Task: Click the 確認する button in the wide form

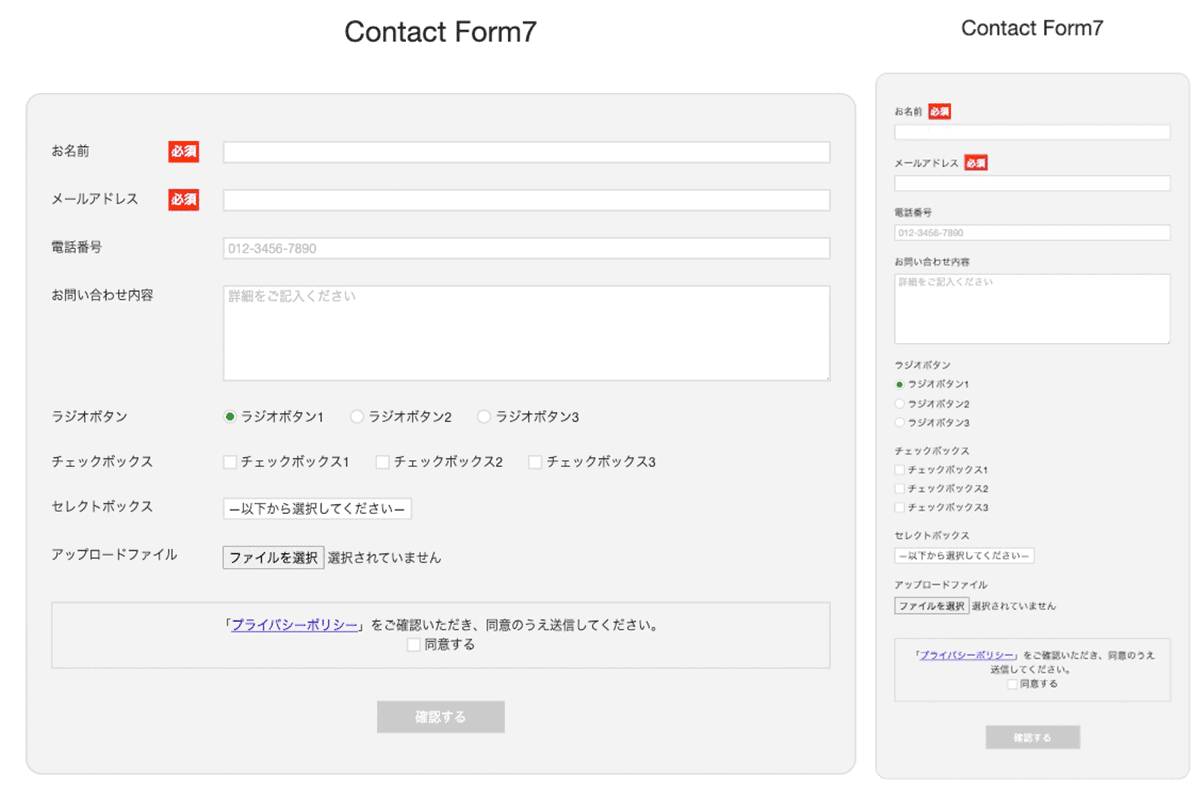Action: (440, 717)
